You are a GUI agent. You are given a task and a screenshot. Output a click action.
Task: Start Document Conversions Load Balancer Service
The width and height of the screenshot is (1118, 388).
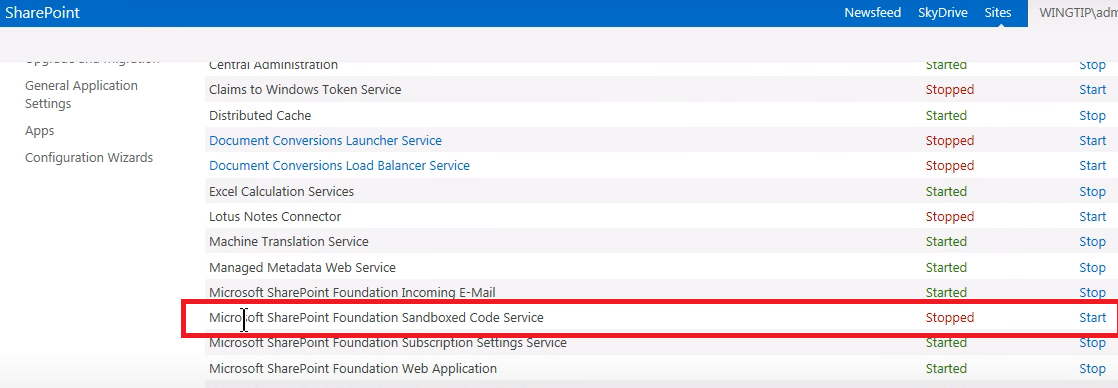(1092, 165)
